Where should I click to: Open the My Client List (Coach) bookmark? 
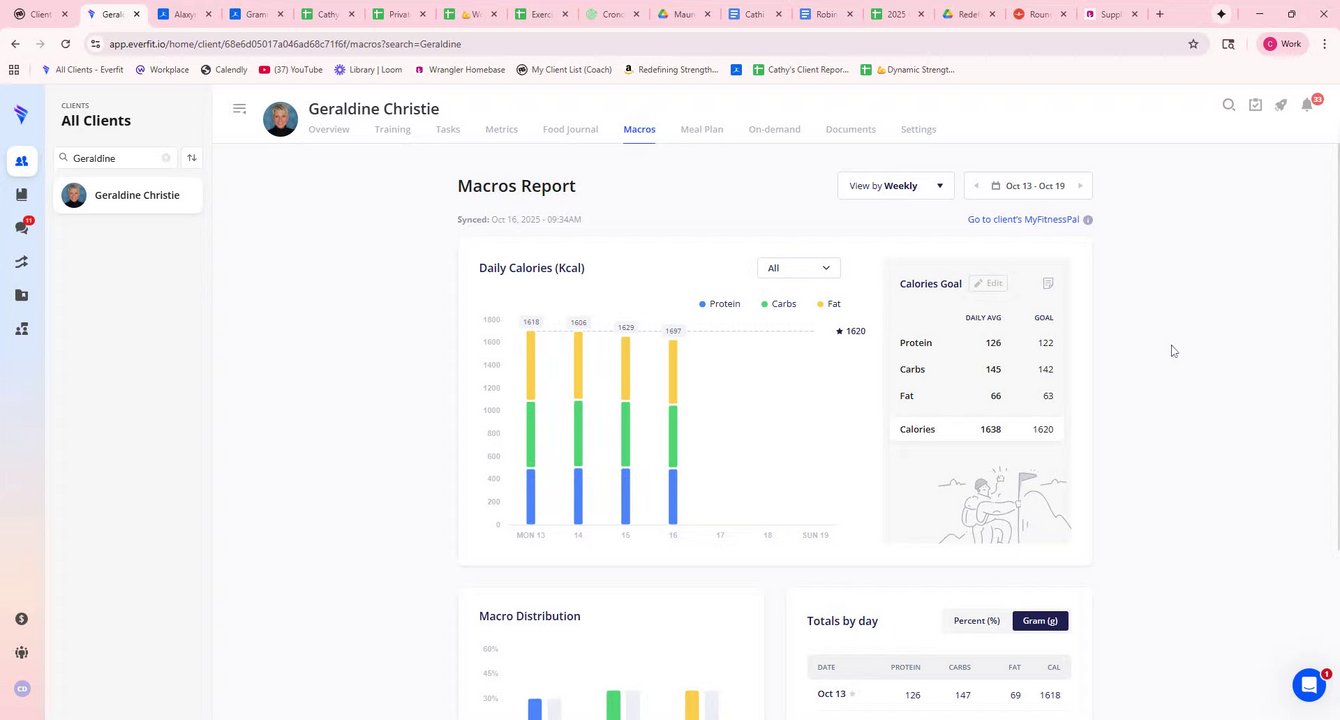pos(564,70)
